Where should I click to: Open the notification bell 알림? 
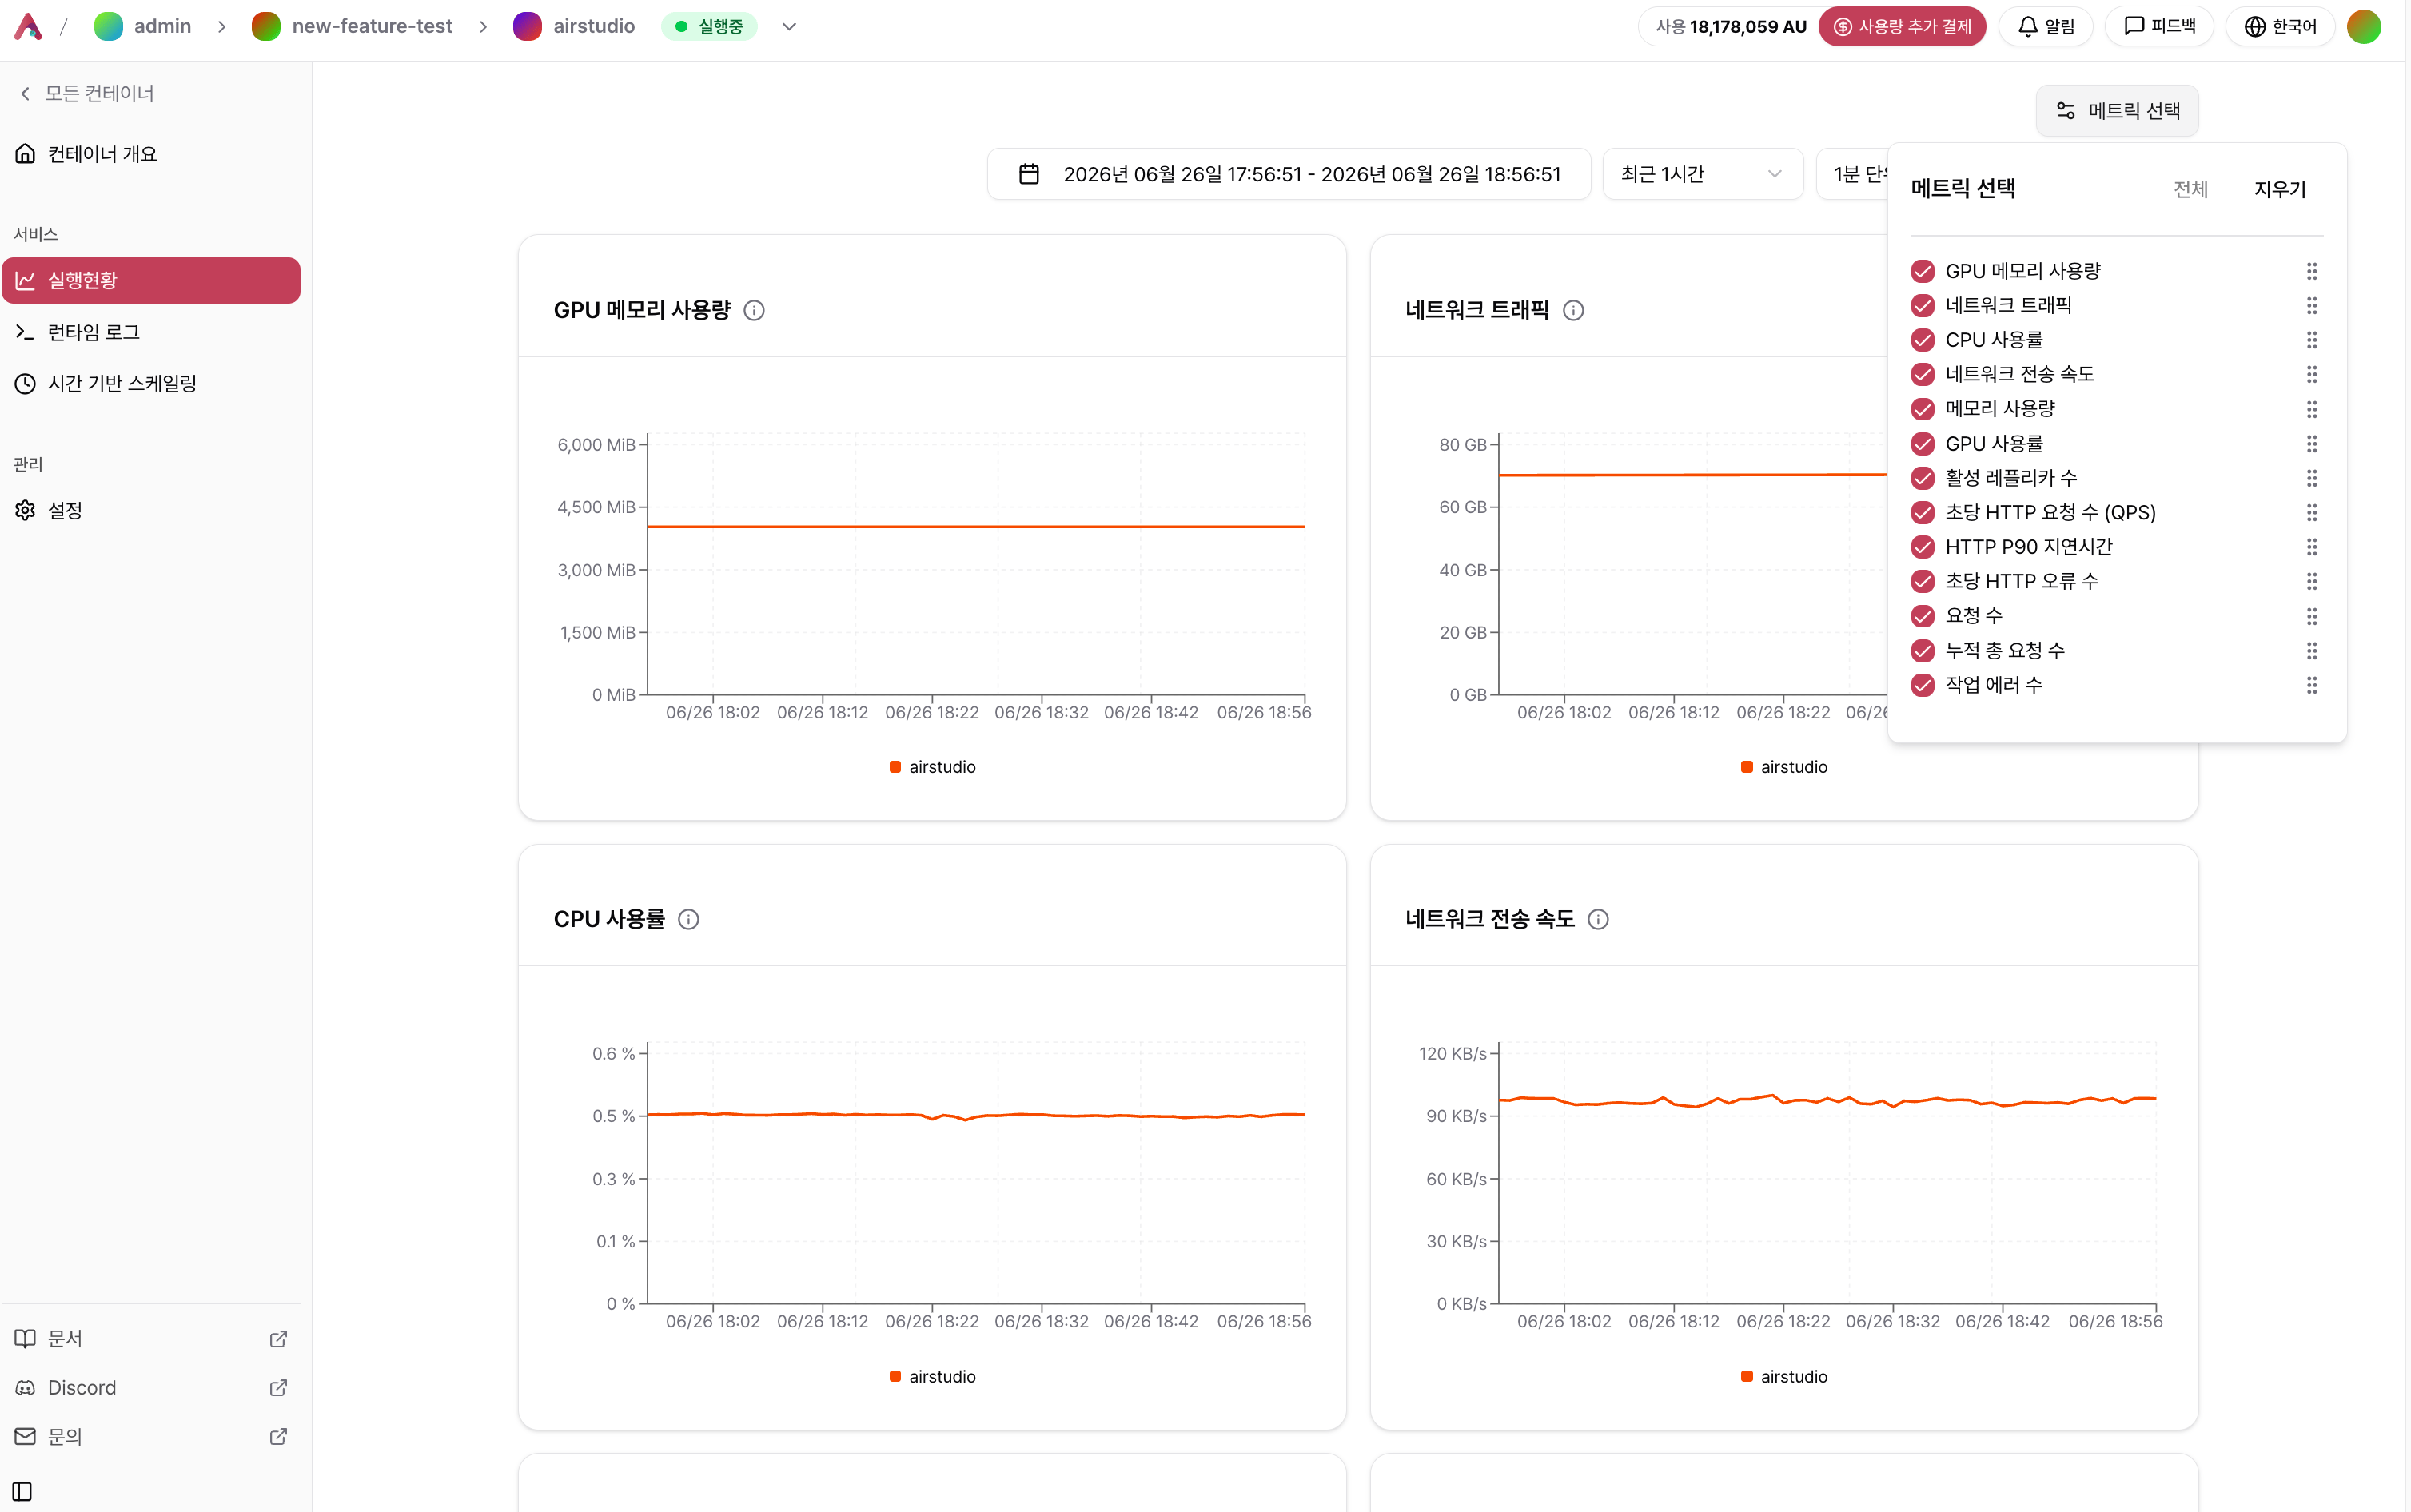[2046, 26]
